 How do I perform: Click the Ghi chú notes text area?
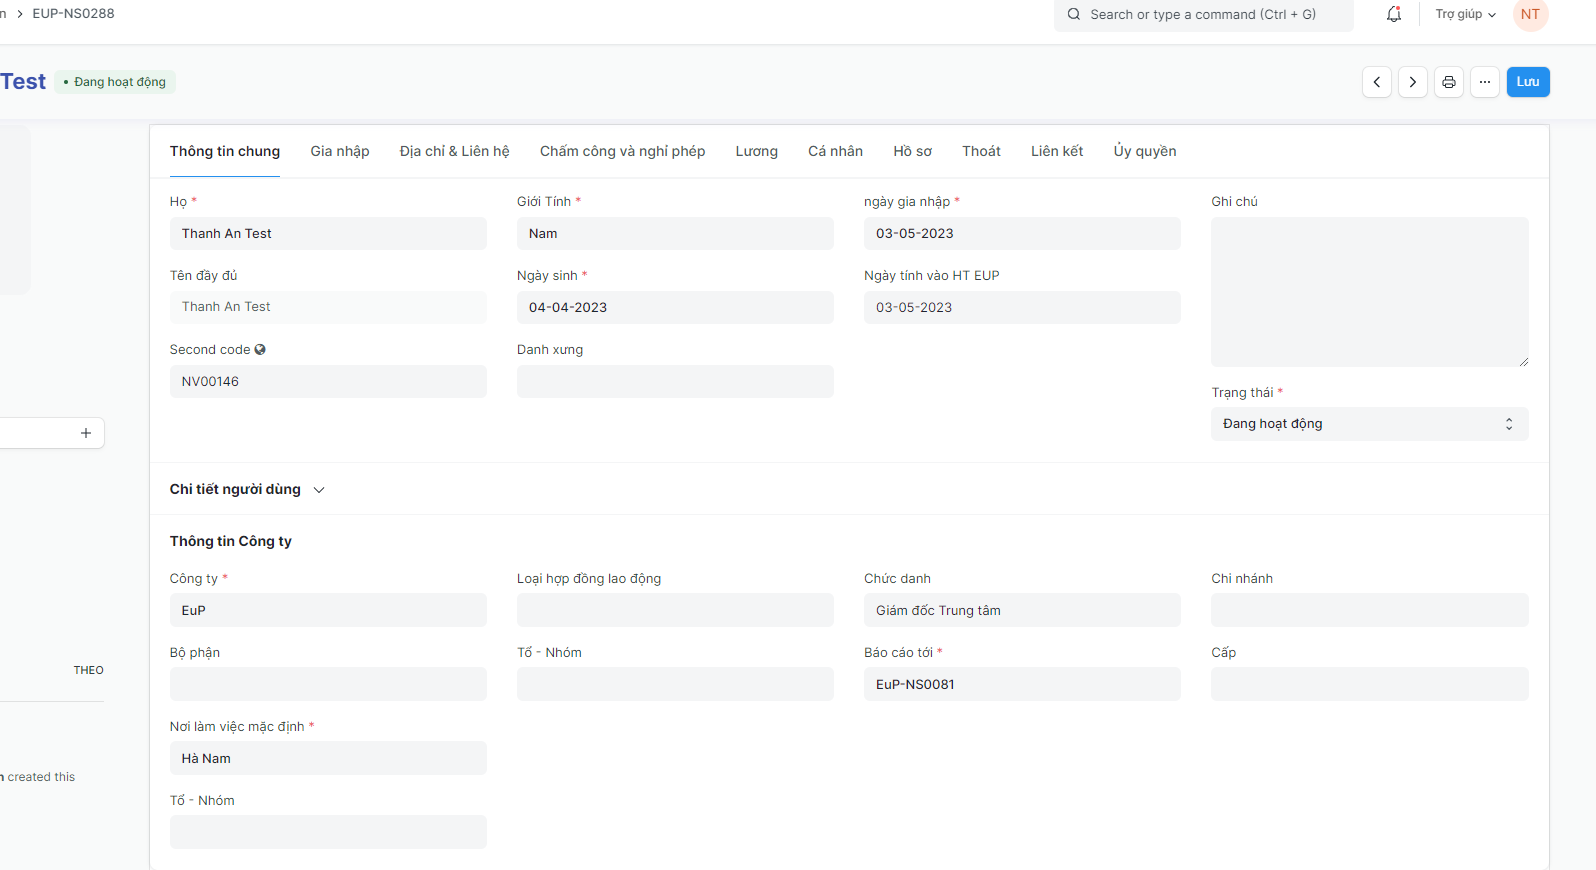coord(1368,292)
